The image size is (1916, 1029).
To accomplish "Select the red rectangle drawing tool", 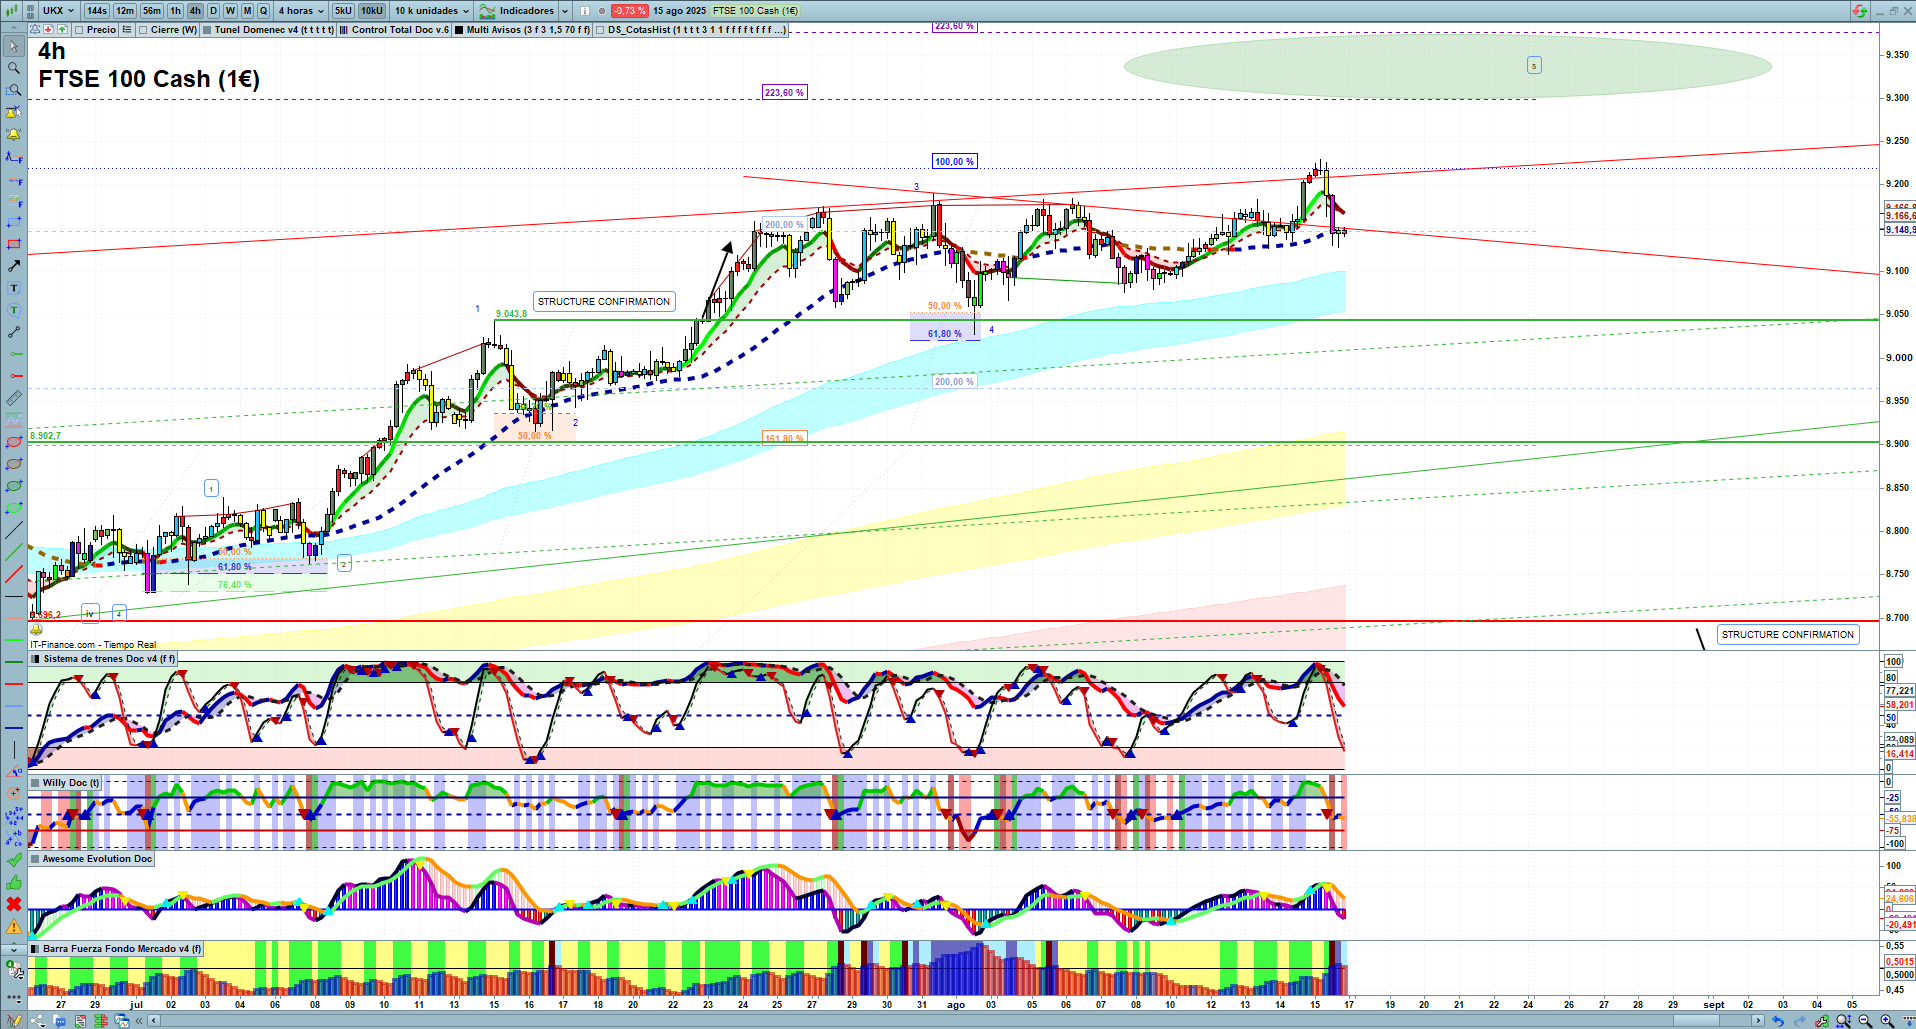I will [x=14, y=244].
